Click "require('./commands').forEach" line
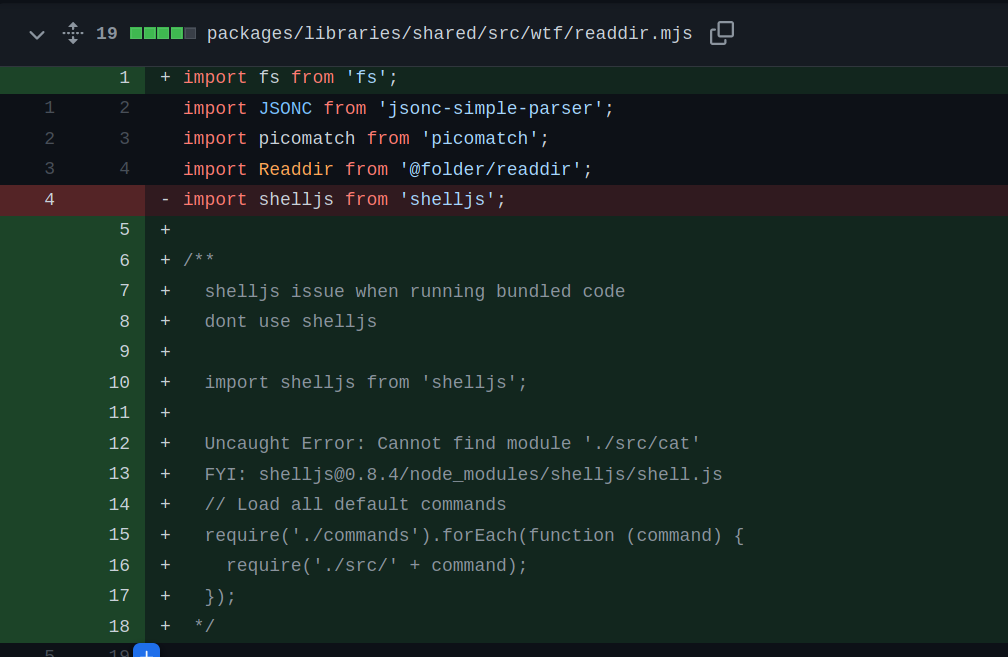The image size is (1008, 657). point(474,536)
